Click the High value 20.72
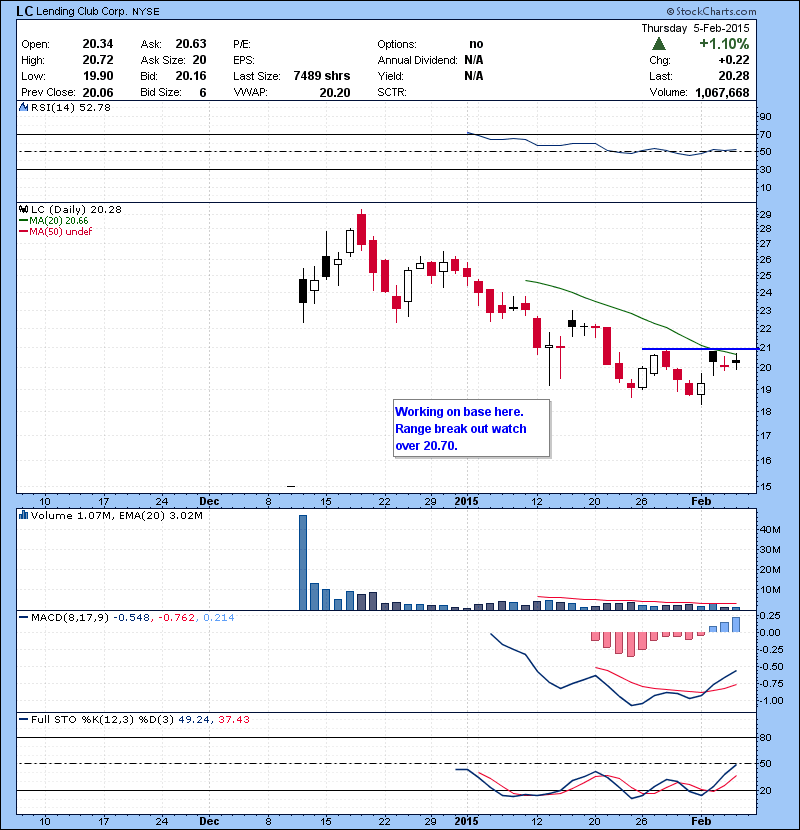This screenshot has width=800, height=830. click(98, 60)
